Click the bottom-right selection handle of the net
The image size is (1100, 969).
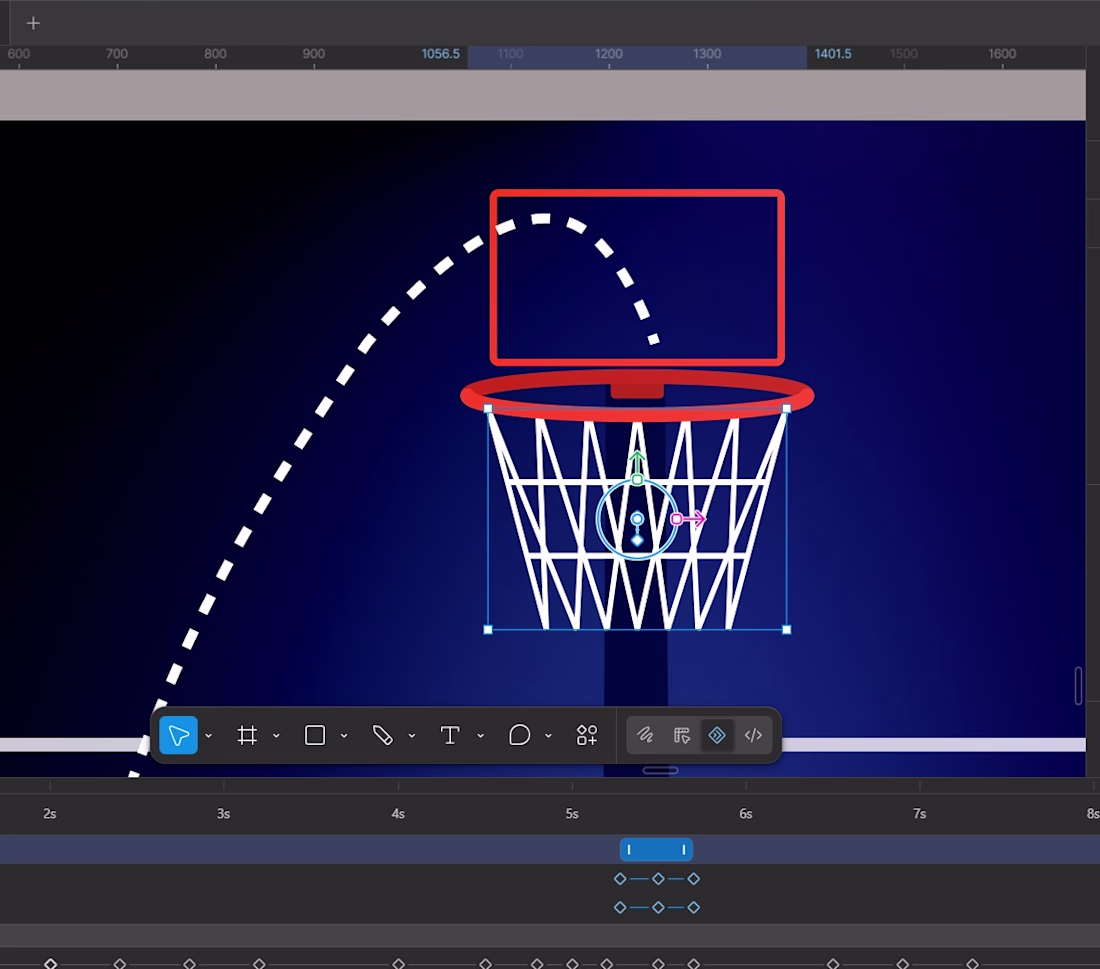pyautogui.click(x=786, y=629)
